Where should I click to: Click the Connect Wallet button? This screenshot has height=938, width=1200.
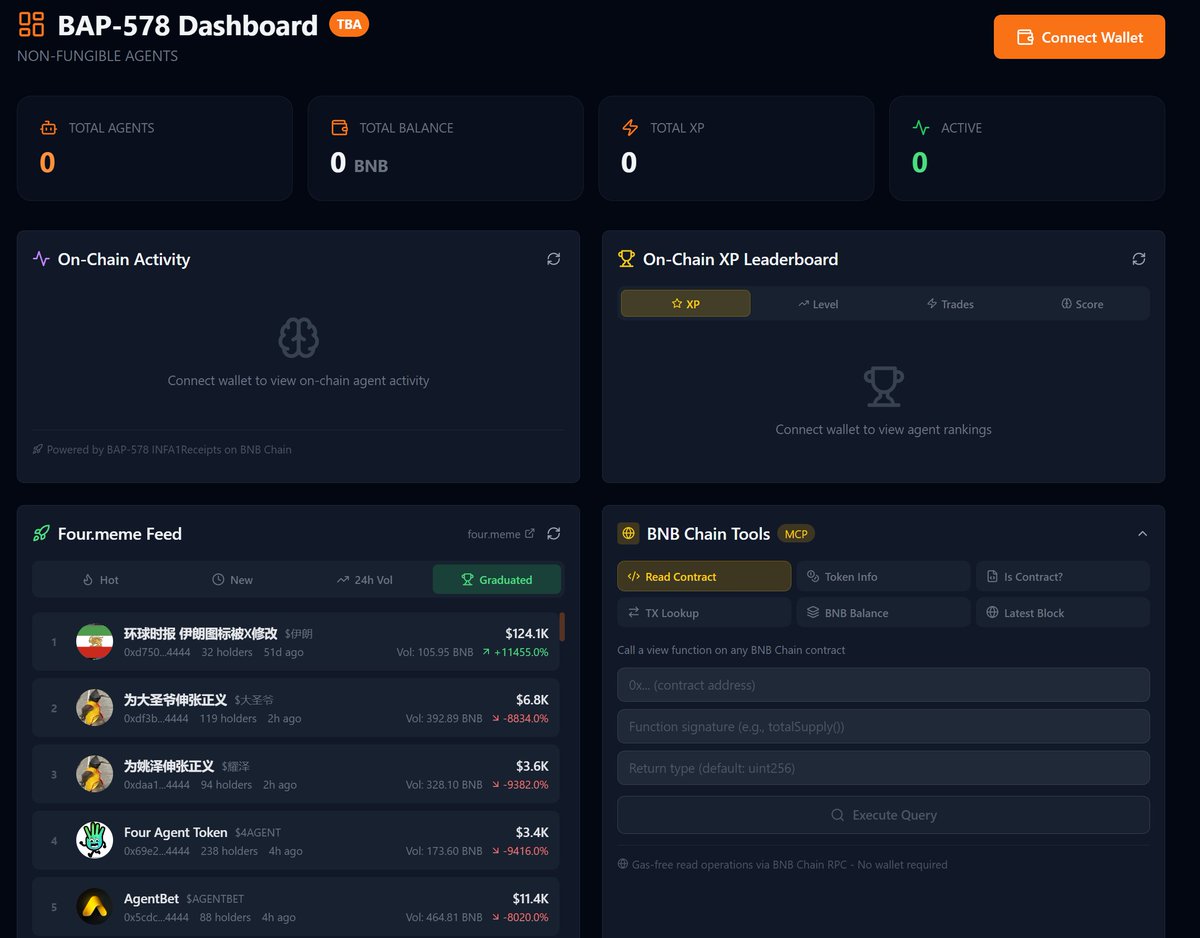[x=1079, y=37]
